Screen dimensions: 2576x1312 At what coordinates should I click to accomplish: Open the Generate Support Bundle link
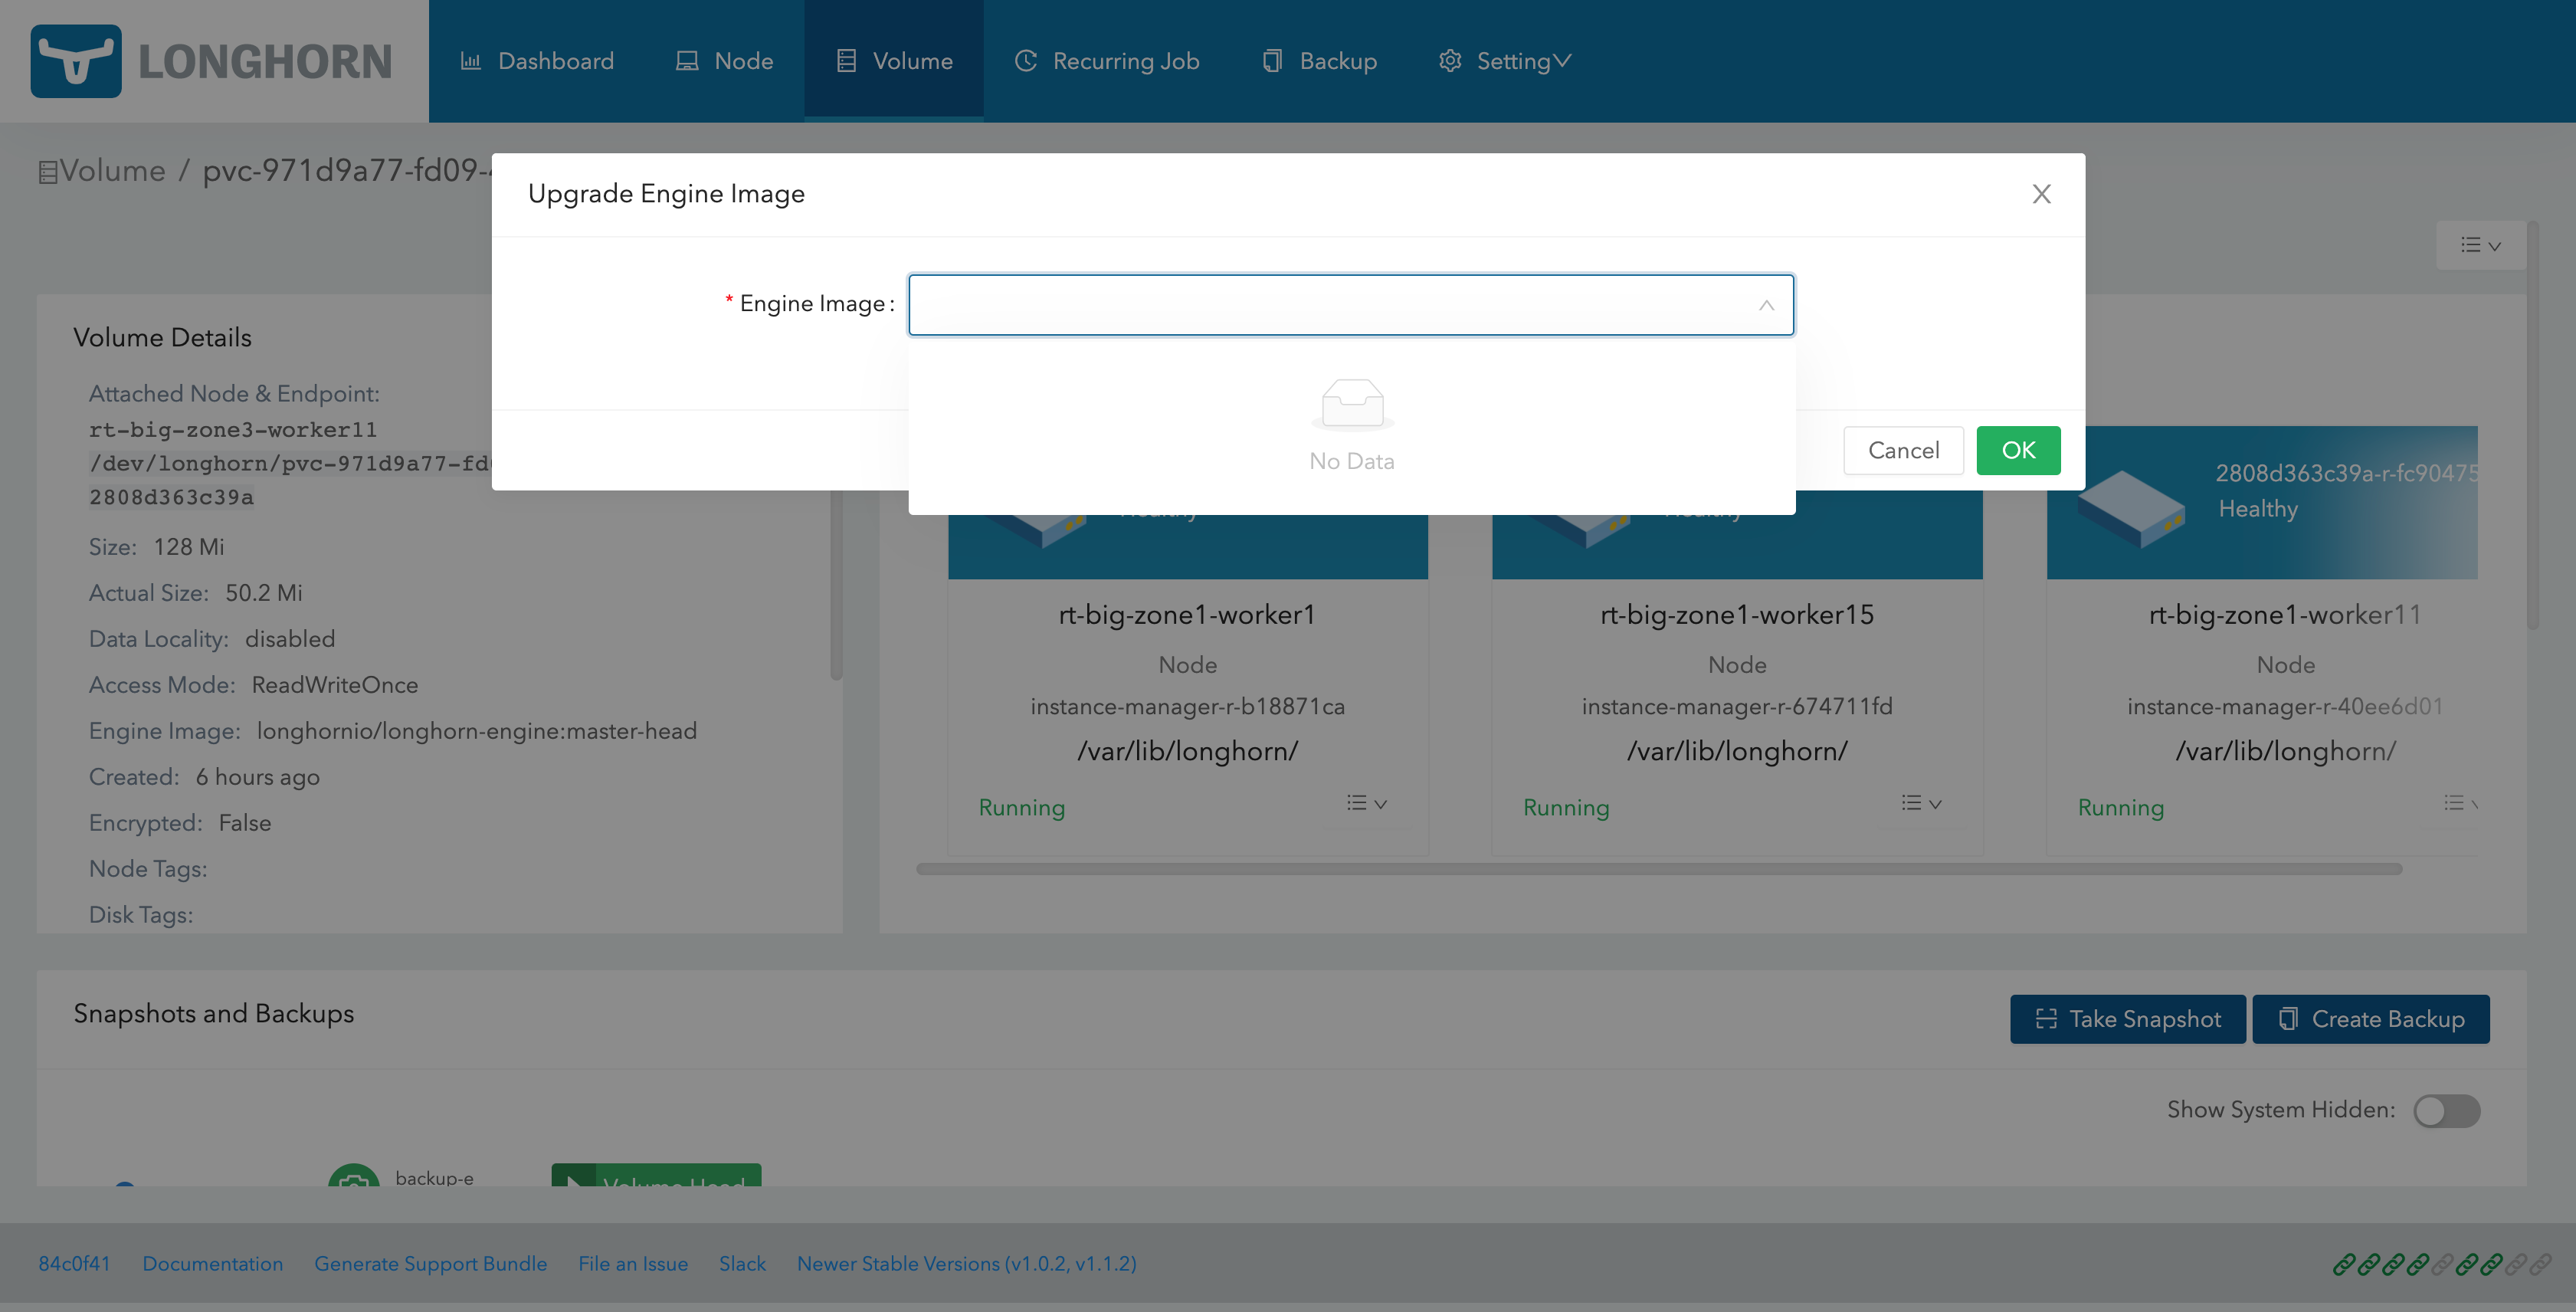pyautogui.click(x=430, y=1263)
